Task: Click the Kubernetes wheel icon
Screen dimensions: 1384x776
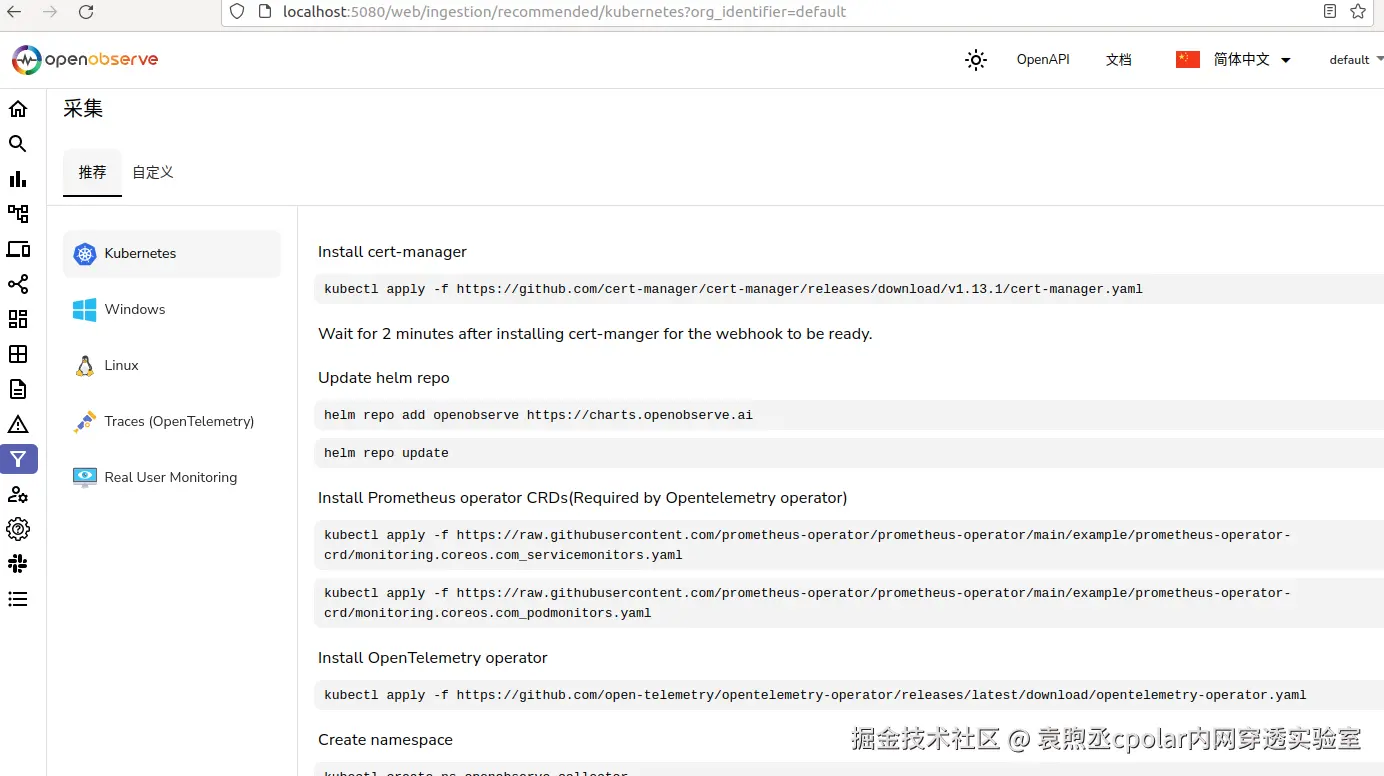Action: tap(85, 254)
